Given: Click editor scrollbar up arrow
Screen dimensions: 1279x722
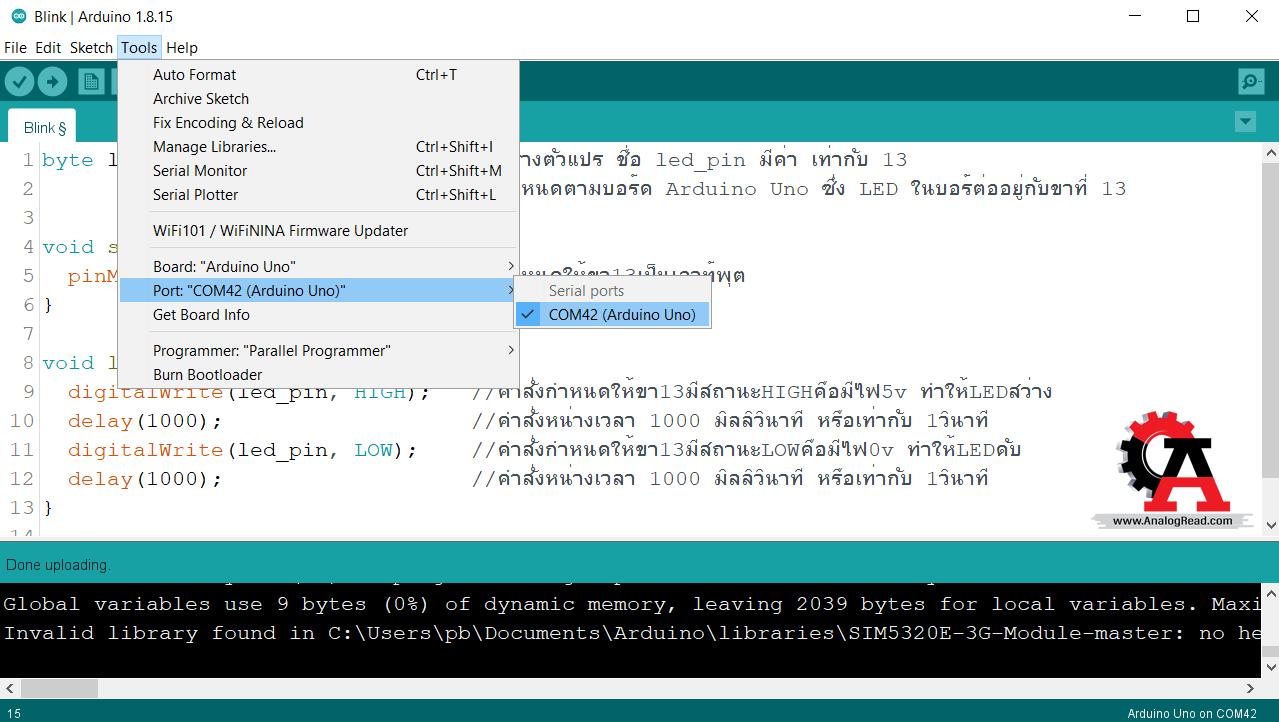Looking at the screenshot, I should [1271, 154].
